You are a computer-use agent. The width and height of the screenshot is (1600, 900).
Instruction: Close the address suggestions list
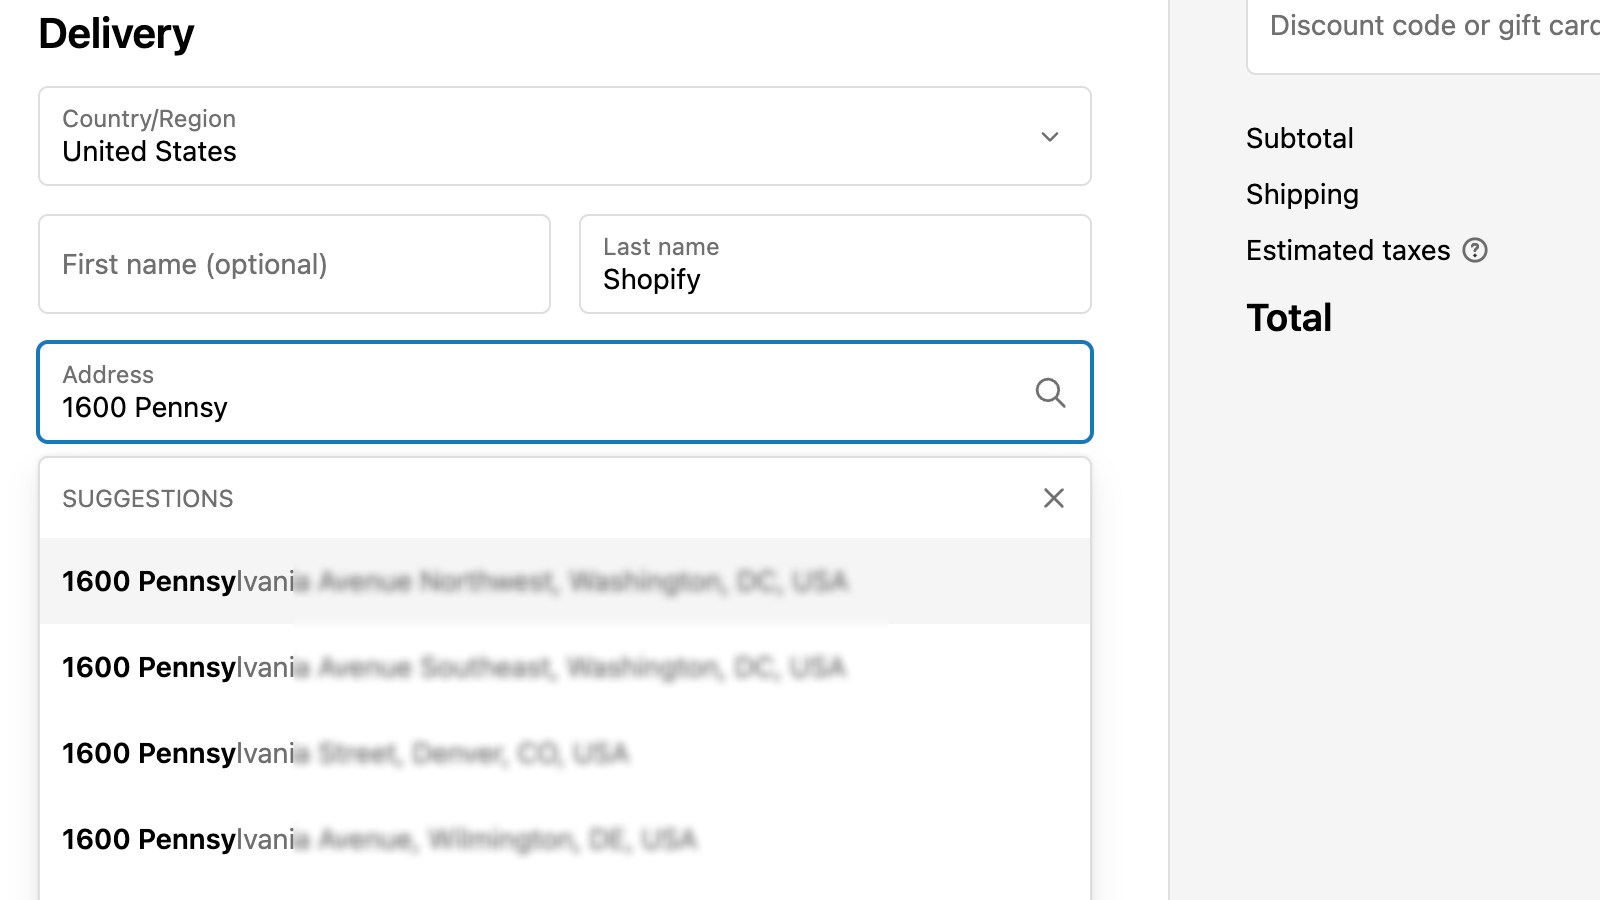pyautogui.click(x=1054, y=498)
